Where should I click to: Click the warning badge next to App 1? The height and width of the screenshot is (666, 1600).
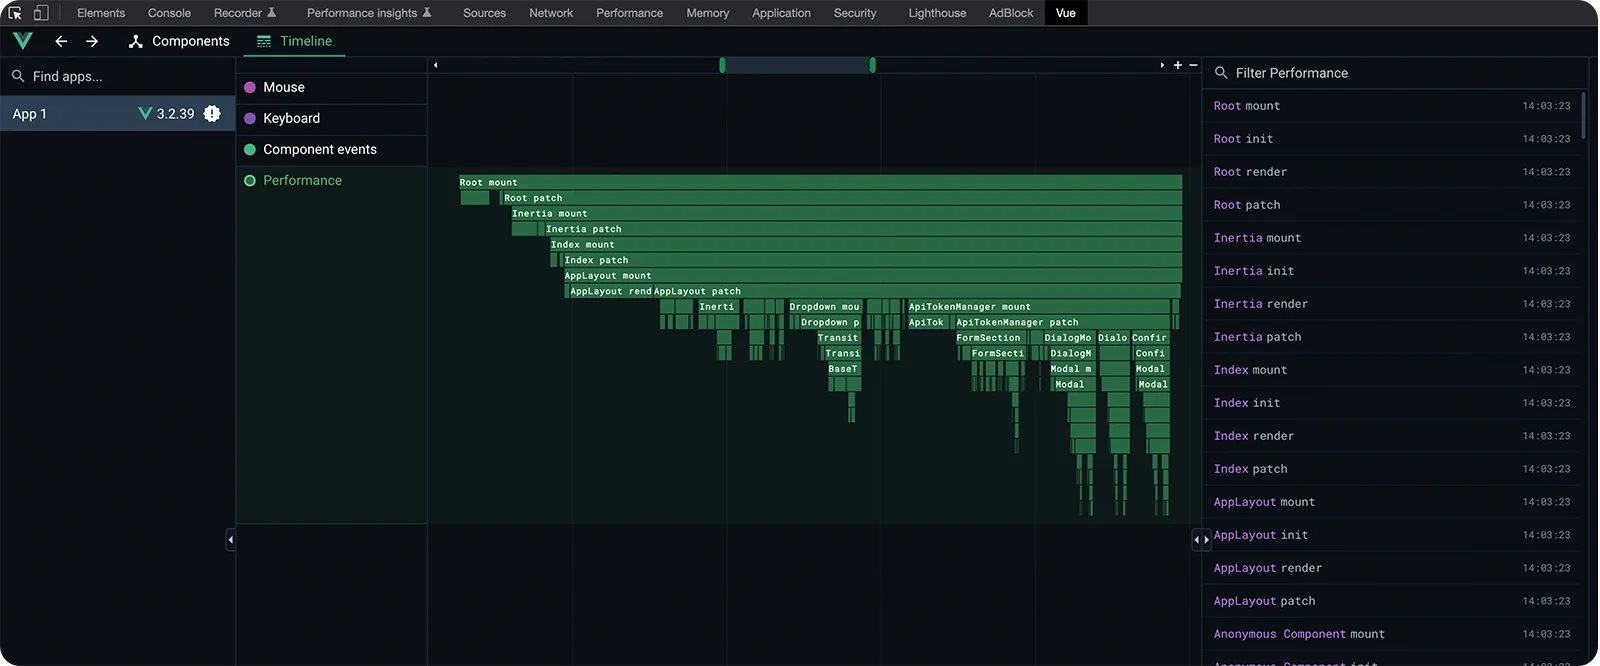tap(212, 114)
